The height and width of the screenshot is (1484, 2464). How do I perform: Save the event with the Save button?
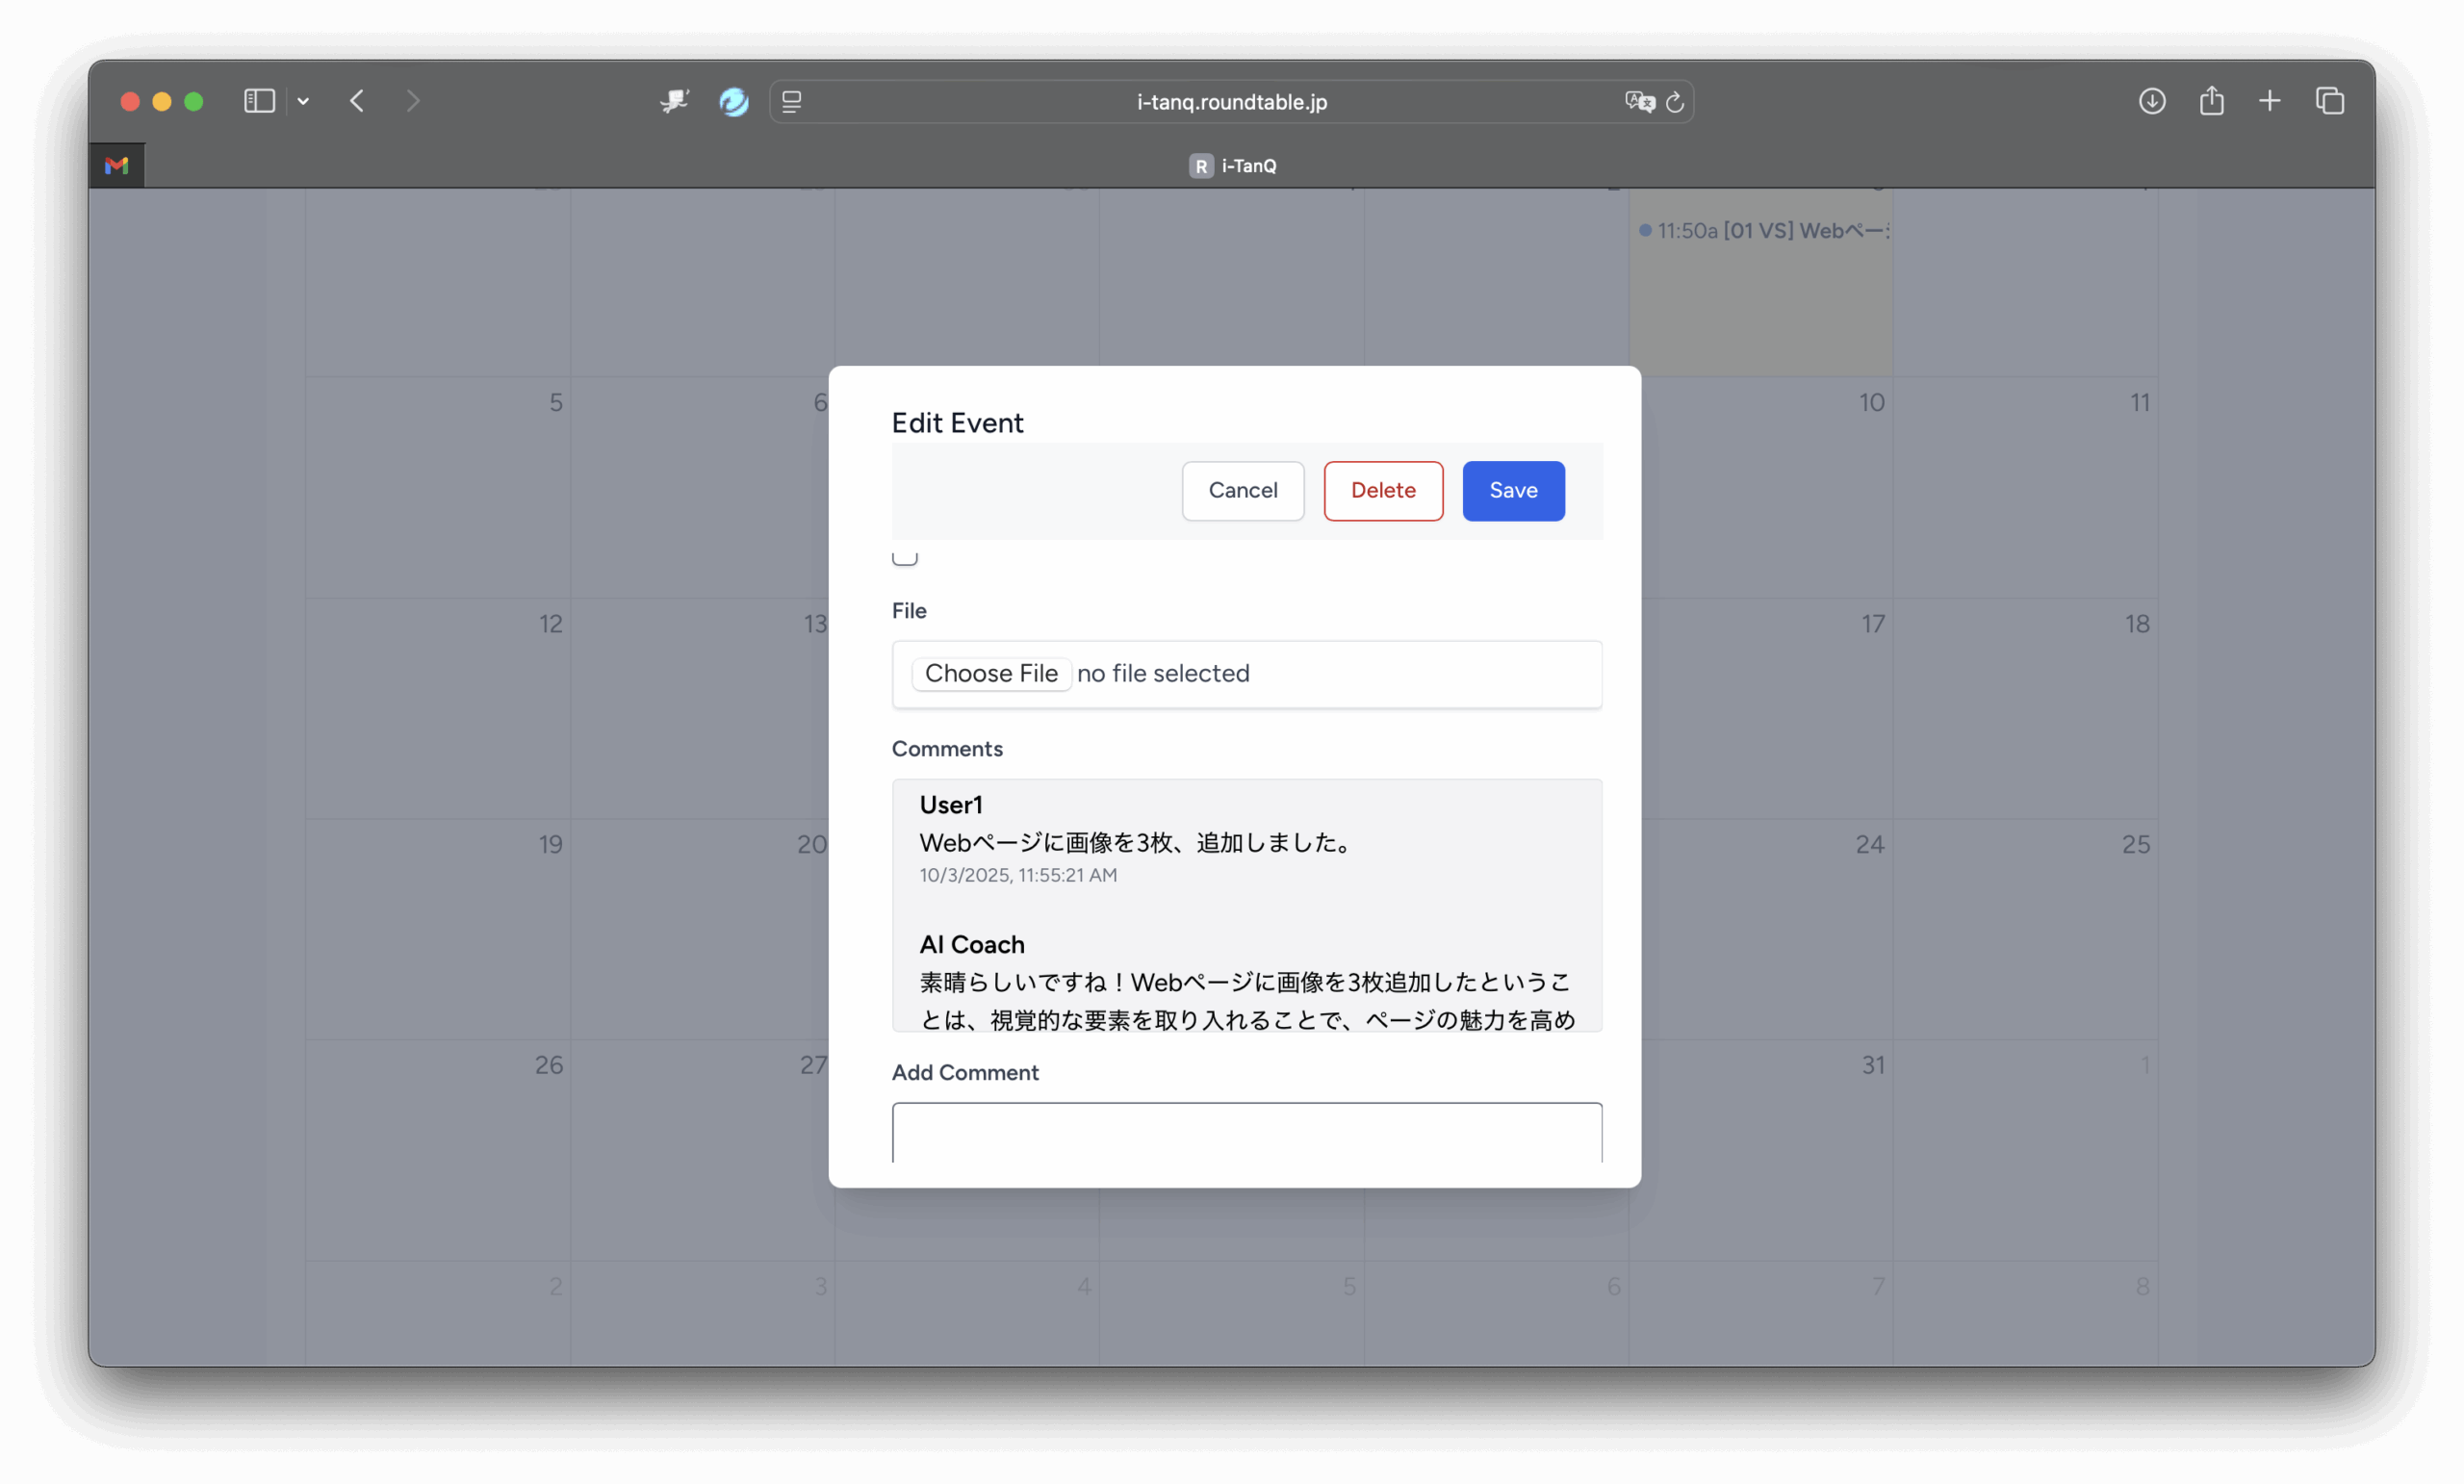point(1513,490)
